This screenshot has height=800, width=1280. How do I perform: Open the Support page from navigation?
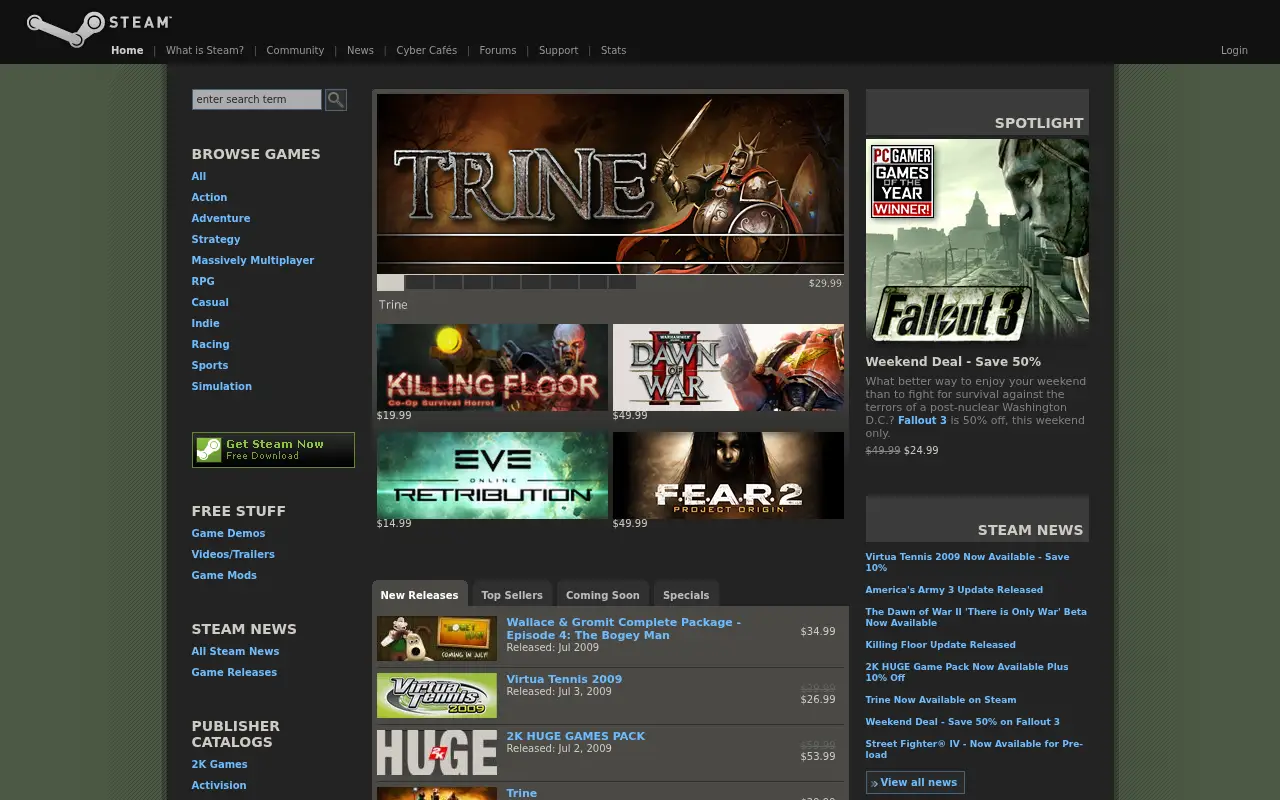tap(558, 50)
